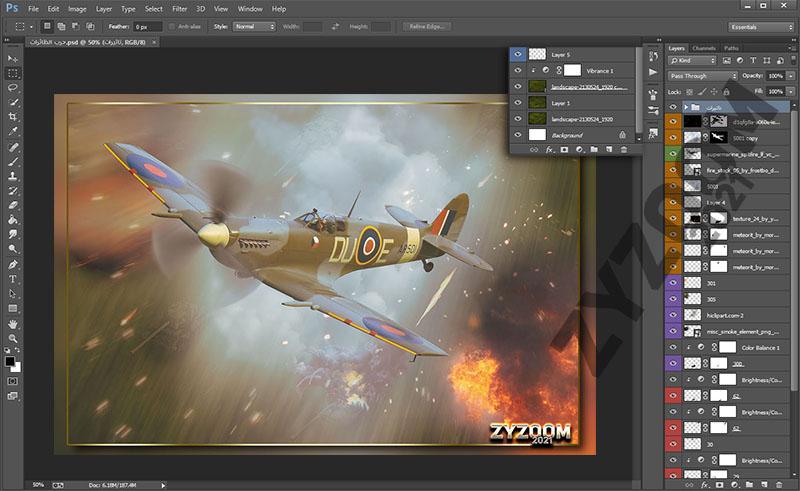Viewport: 800px width, 491px height.
Task: Open the Image menu
Action: [77, 9]
